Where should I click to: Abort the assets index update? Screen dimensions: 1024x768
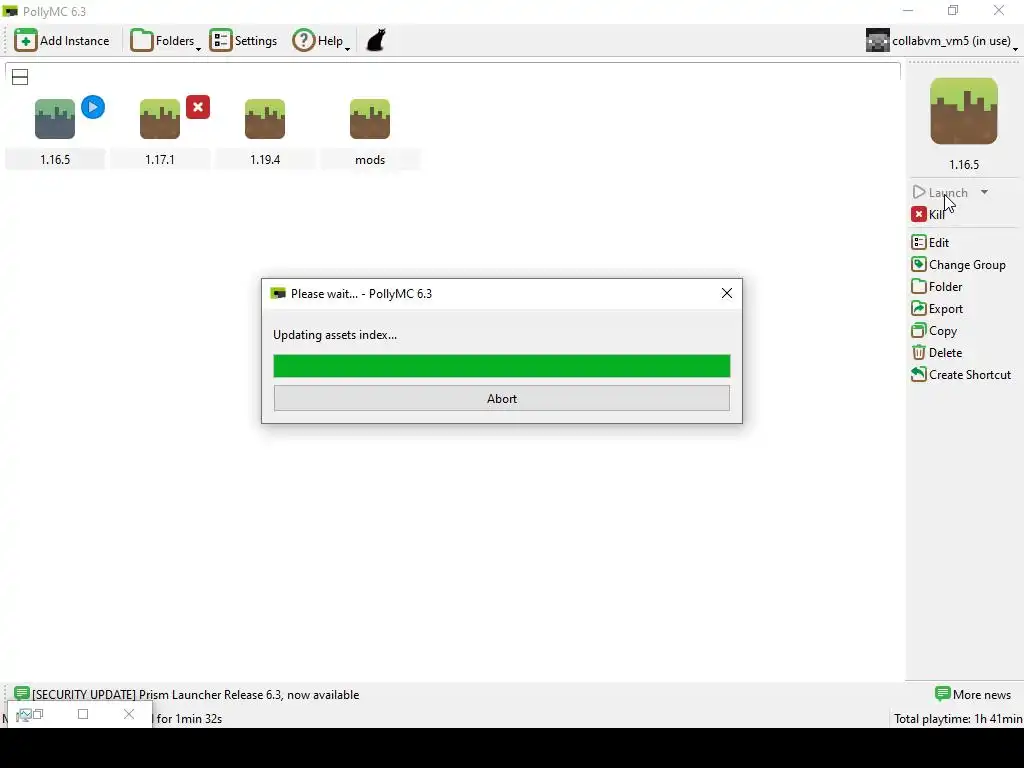point(502,398)
